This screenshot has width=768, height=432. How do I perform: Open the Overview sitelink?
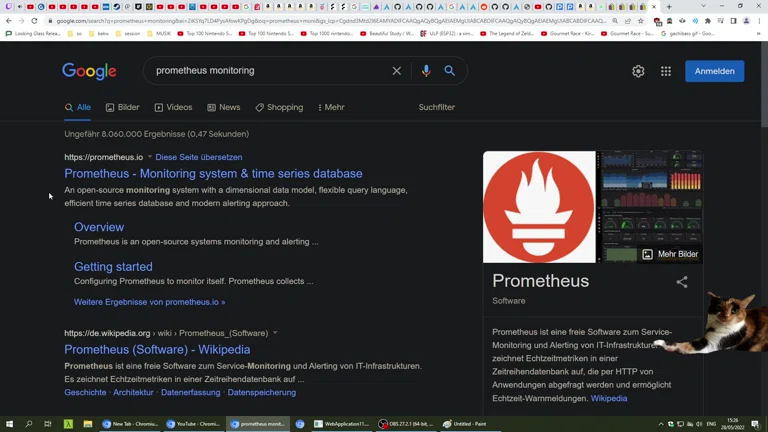pyautogui.click(x=99, y=227)
